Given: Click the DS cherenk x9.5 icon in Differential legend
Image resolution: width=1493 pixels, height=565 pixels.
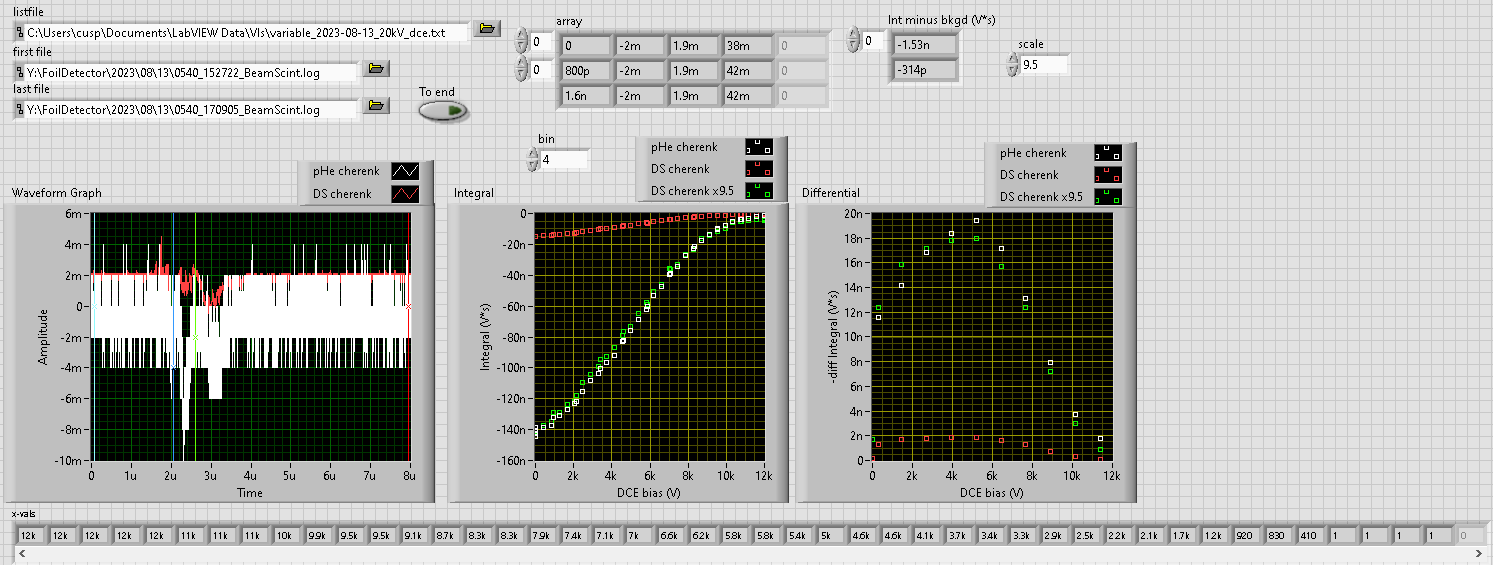Looking at the screenshot, I should [1107, 197].
